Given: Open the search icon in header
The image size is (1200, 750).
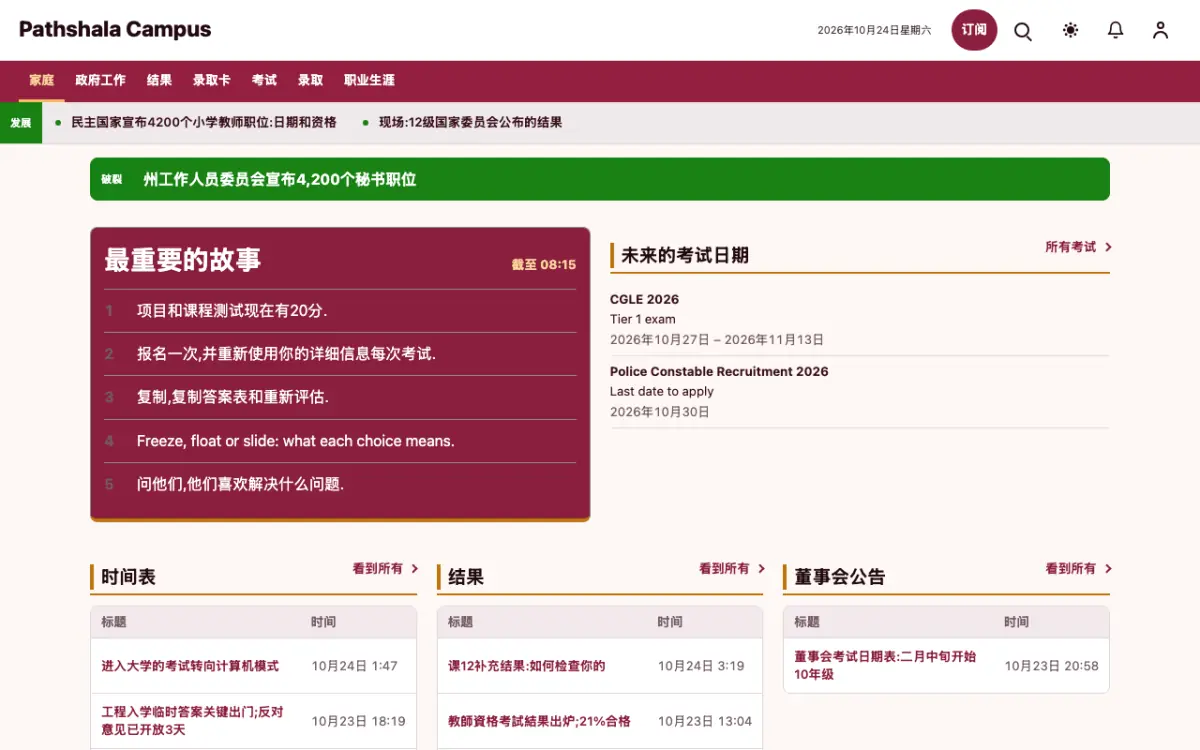Looking at the screenshot, I should coord(1023,31).
